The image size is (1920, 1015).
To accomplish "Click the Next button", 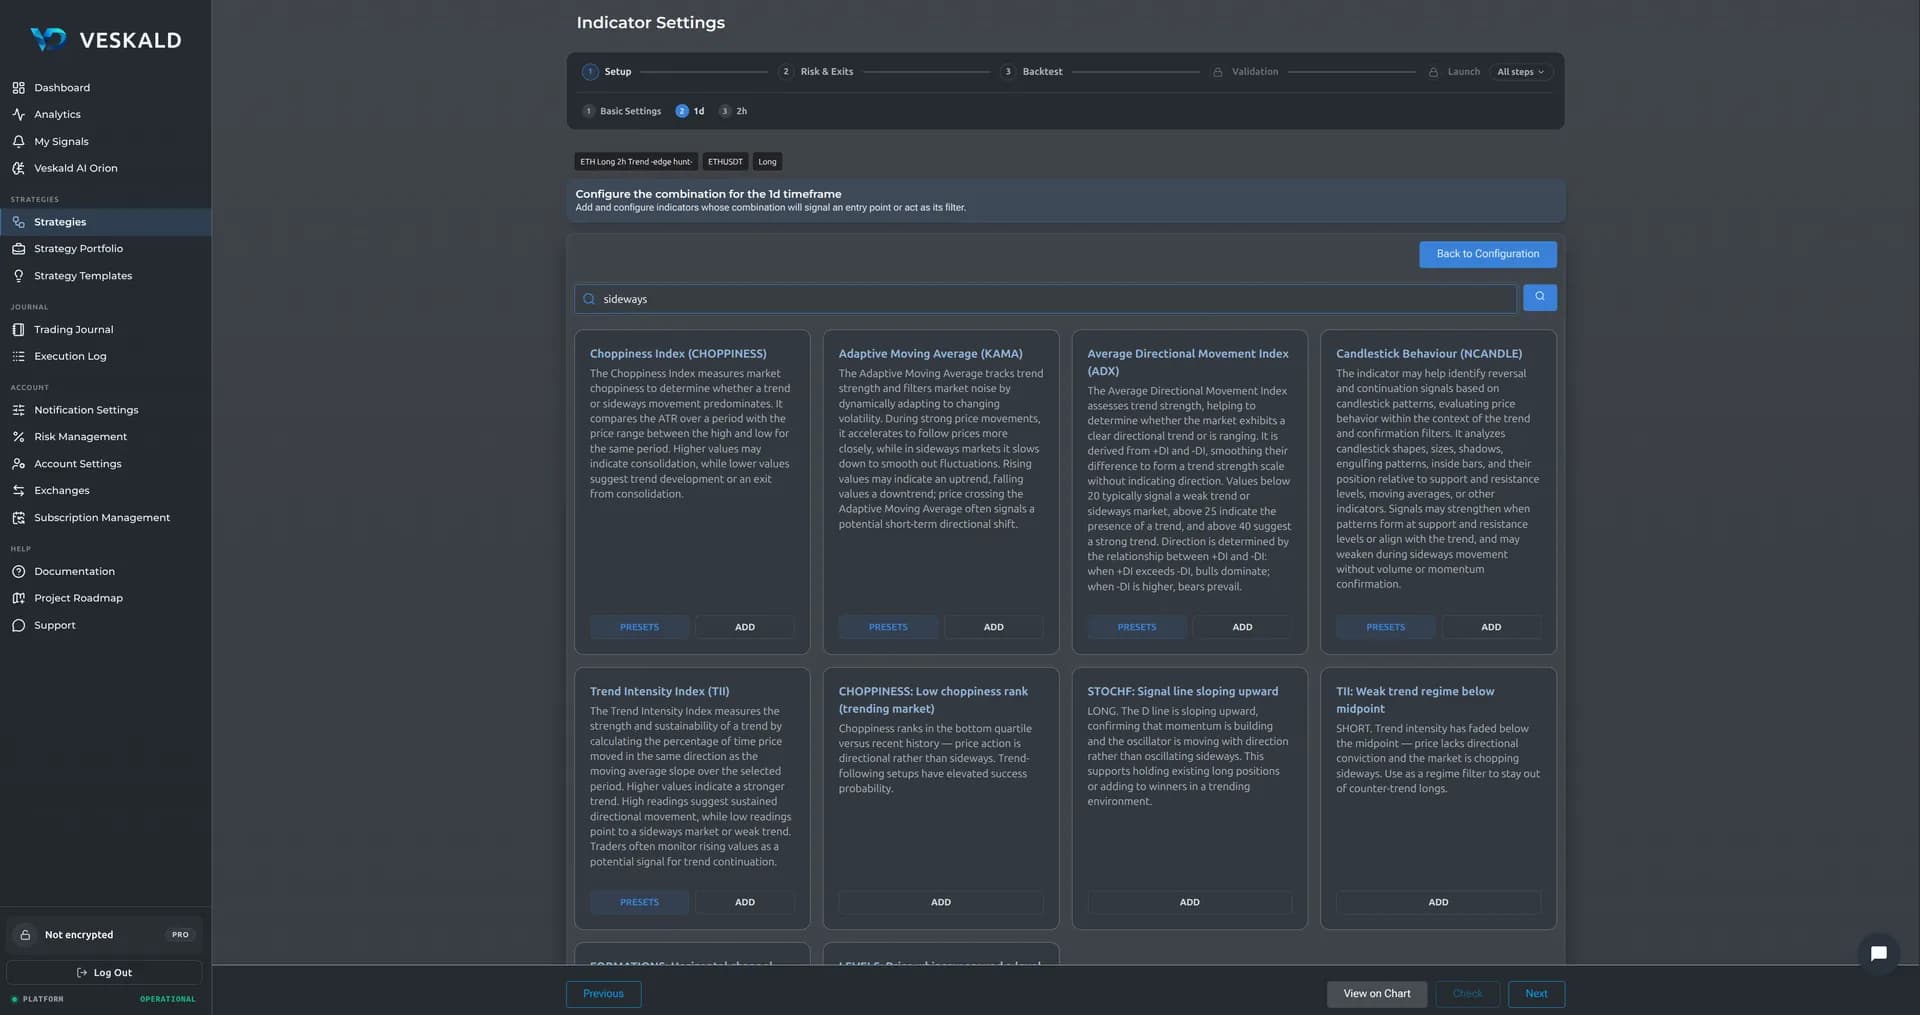I will (1536, 994).
